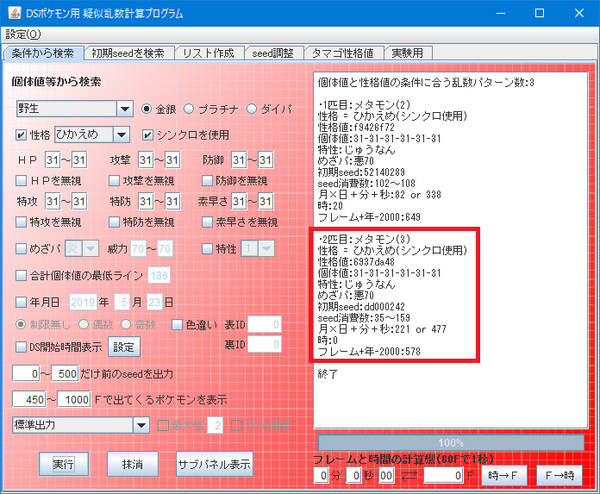Click the F→時 convert button

pyautogui.click(x=559, y=476)
